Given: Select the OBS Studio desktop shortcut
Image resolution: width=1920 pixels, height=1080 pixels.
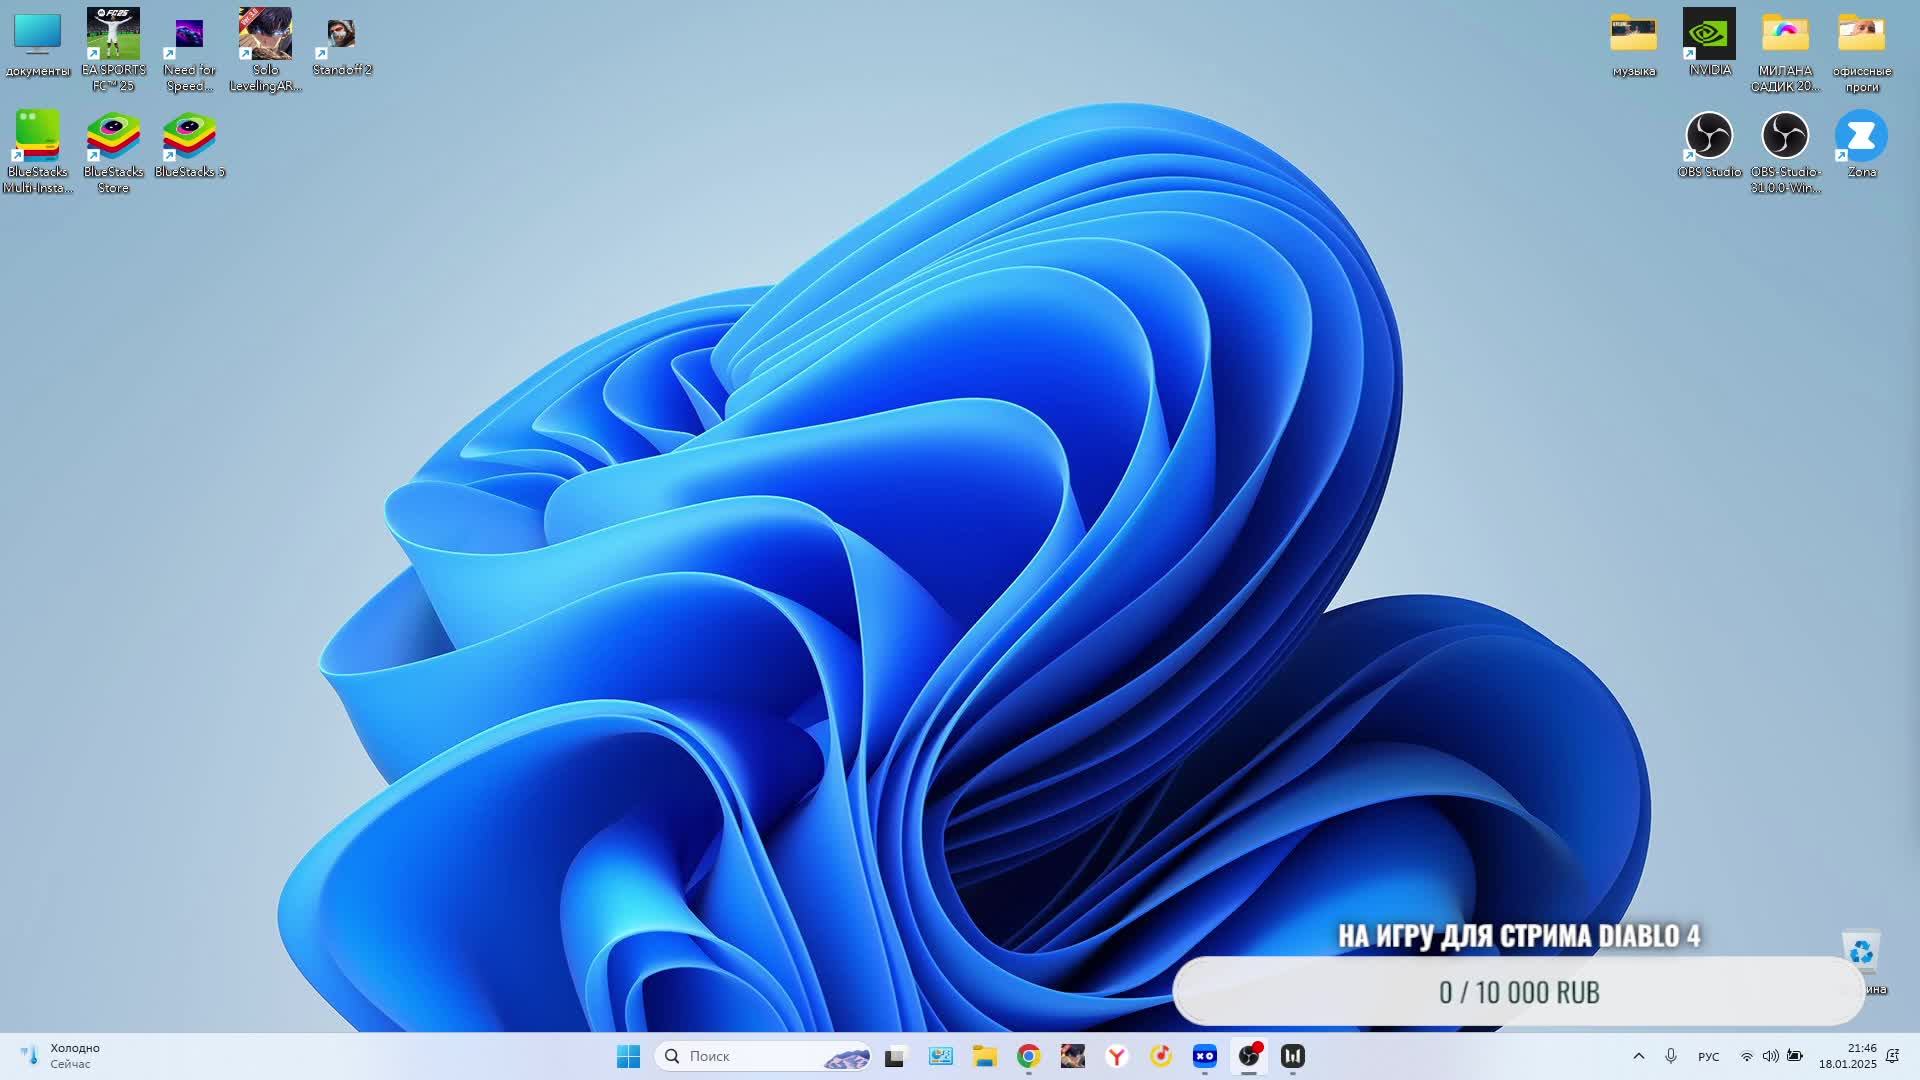Looking at the screenshot, I should 1709,145.
